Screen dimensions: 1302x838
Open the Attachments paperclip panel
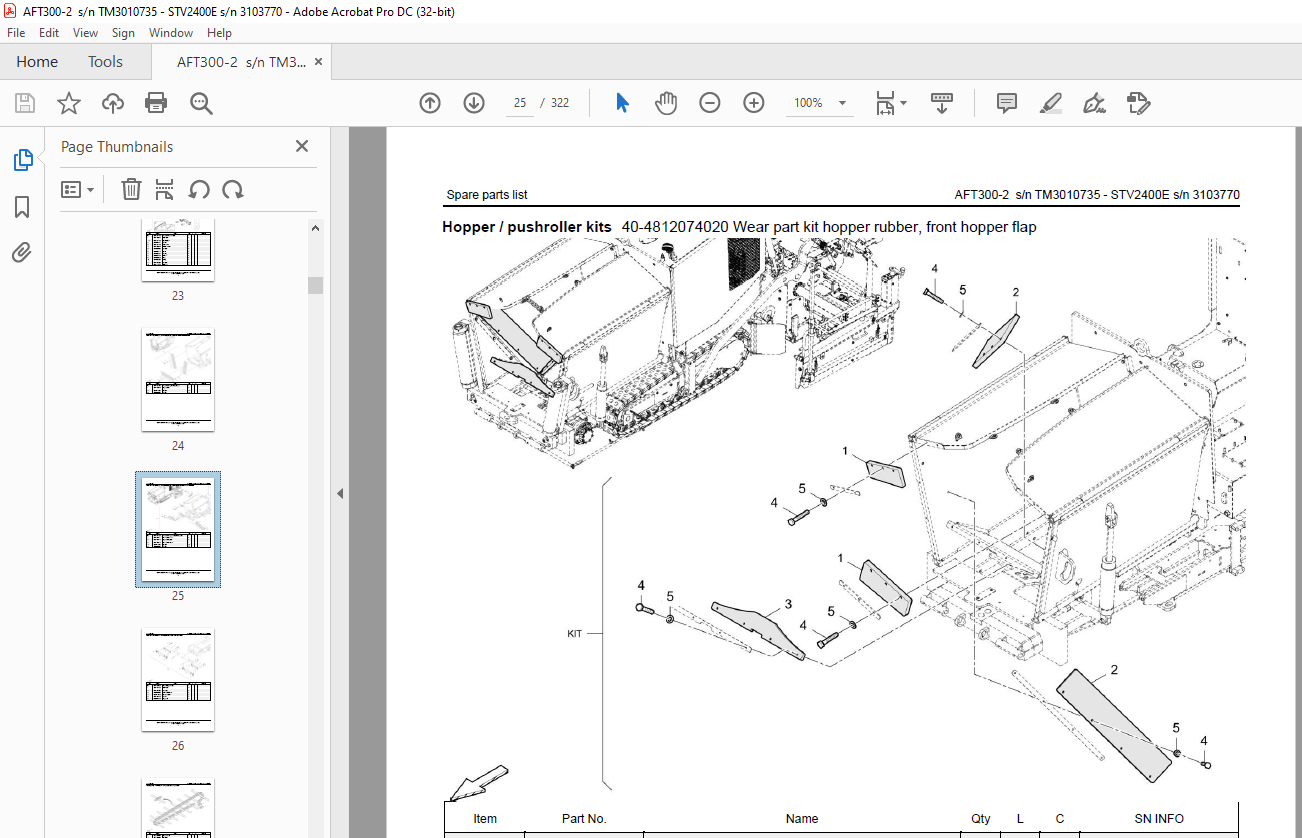point(22,252)
